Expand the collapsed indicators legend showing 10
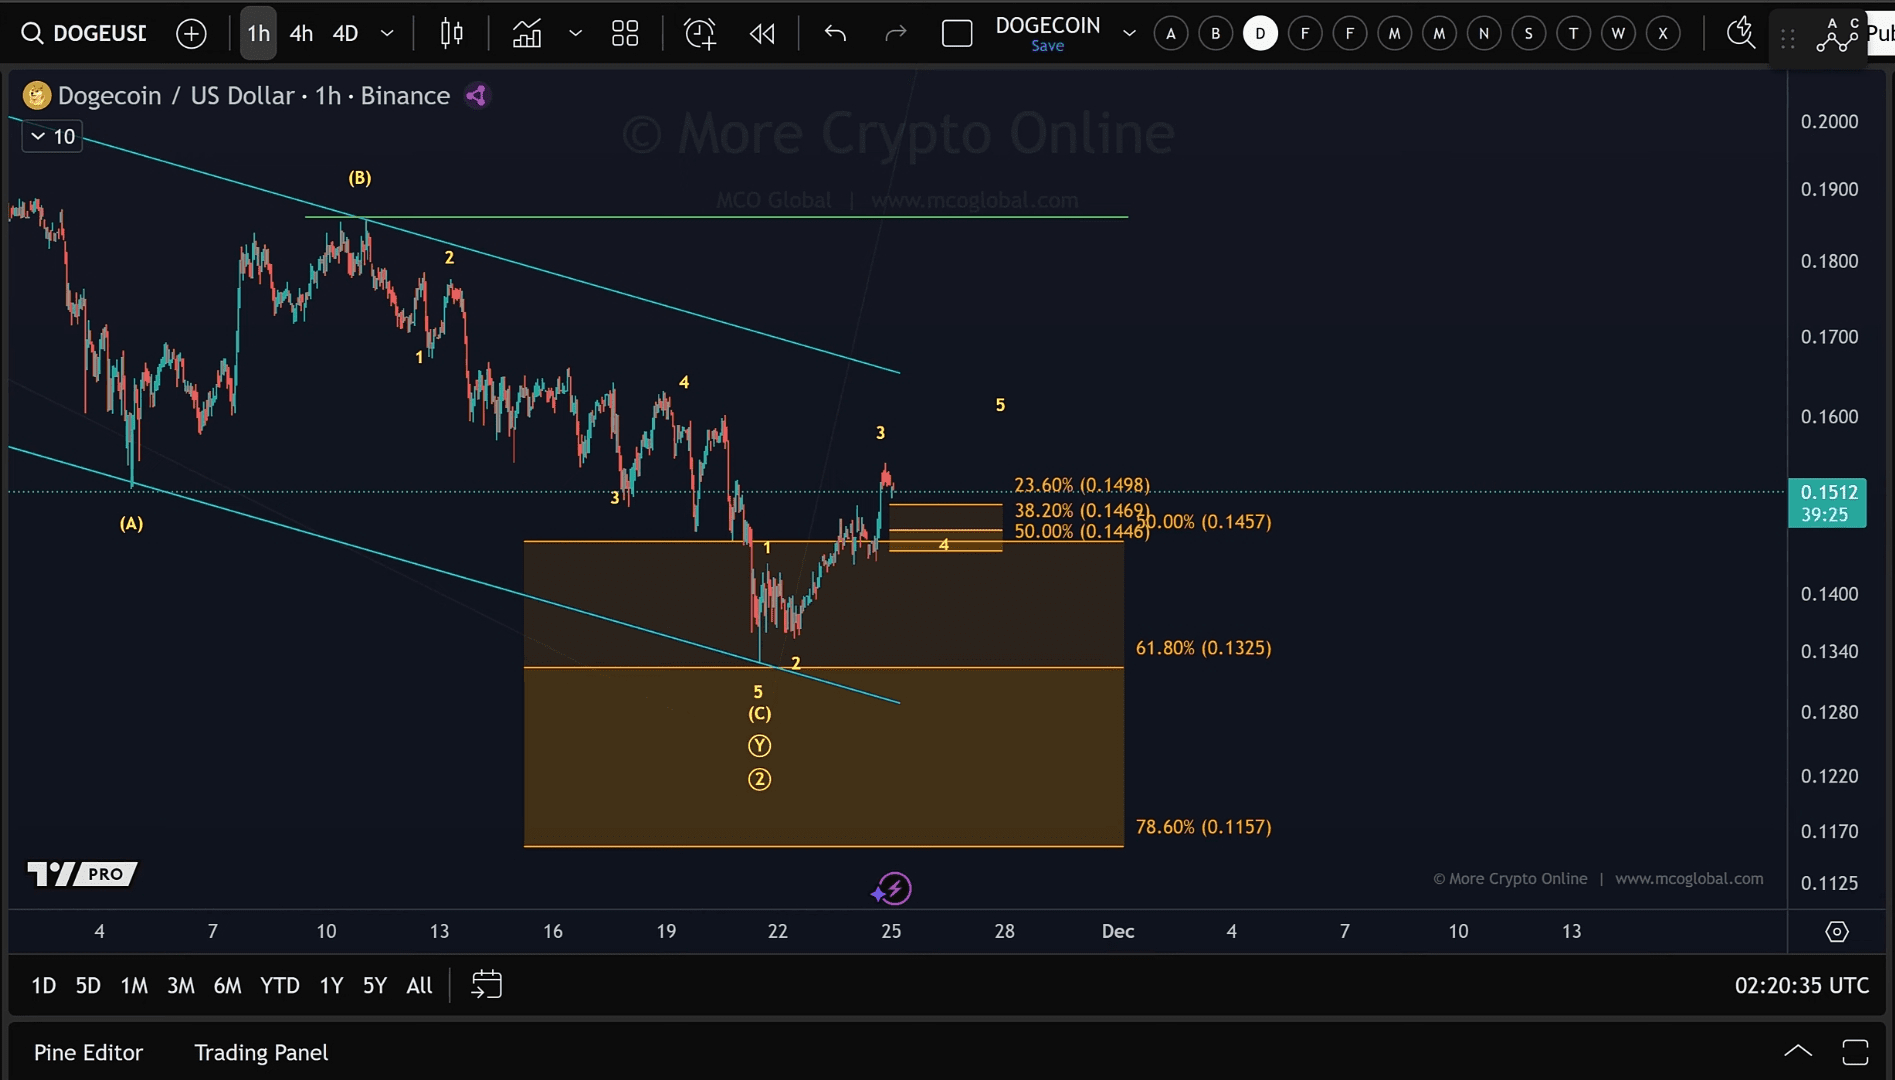This screenshot has width=1895, height=1080. point(52,136)
